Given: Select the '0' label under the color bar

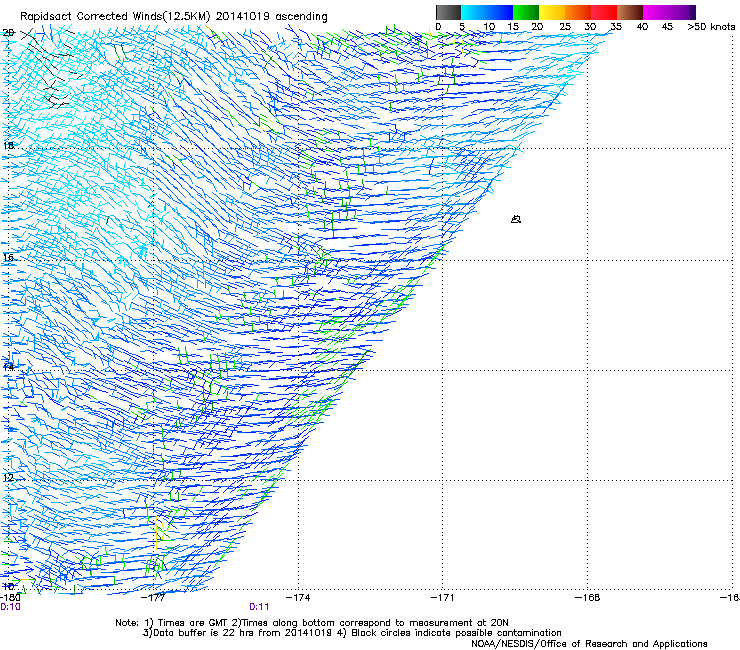Looking at the screenshot, I should pos(438,27).
